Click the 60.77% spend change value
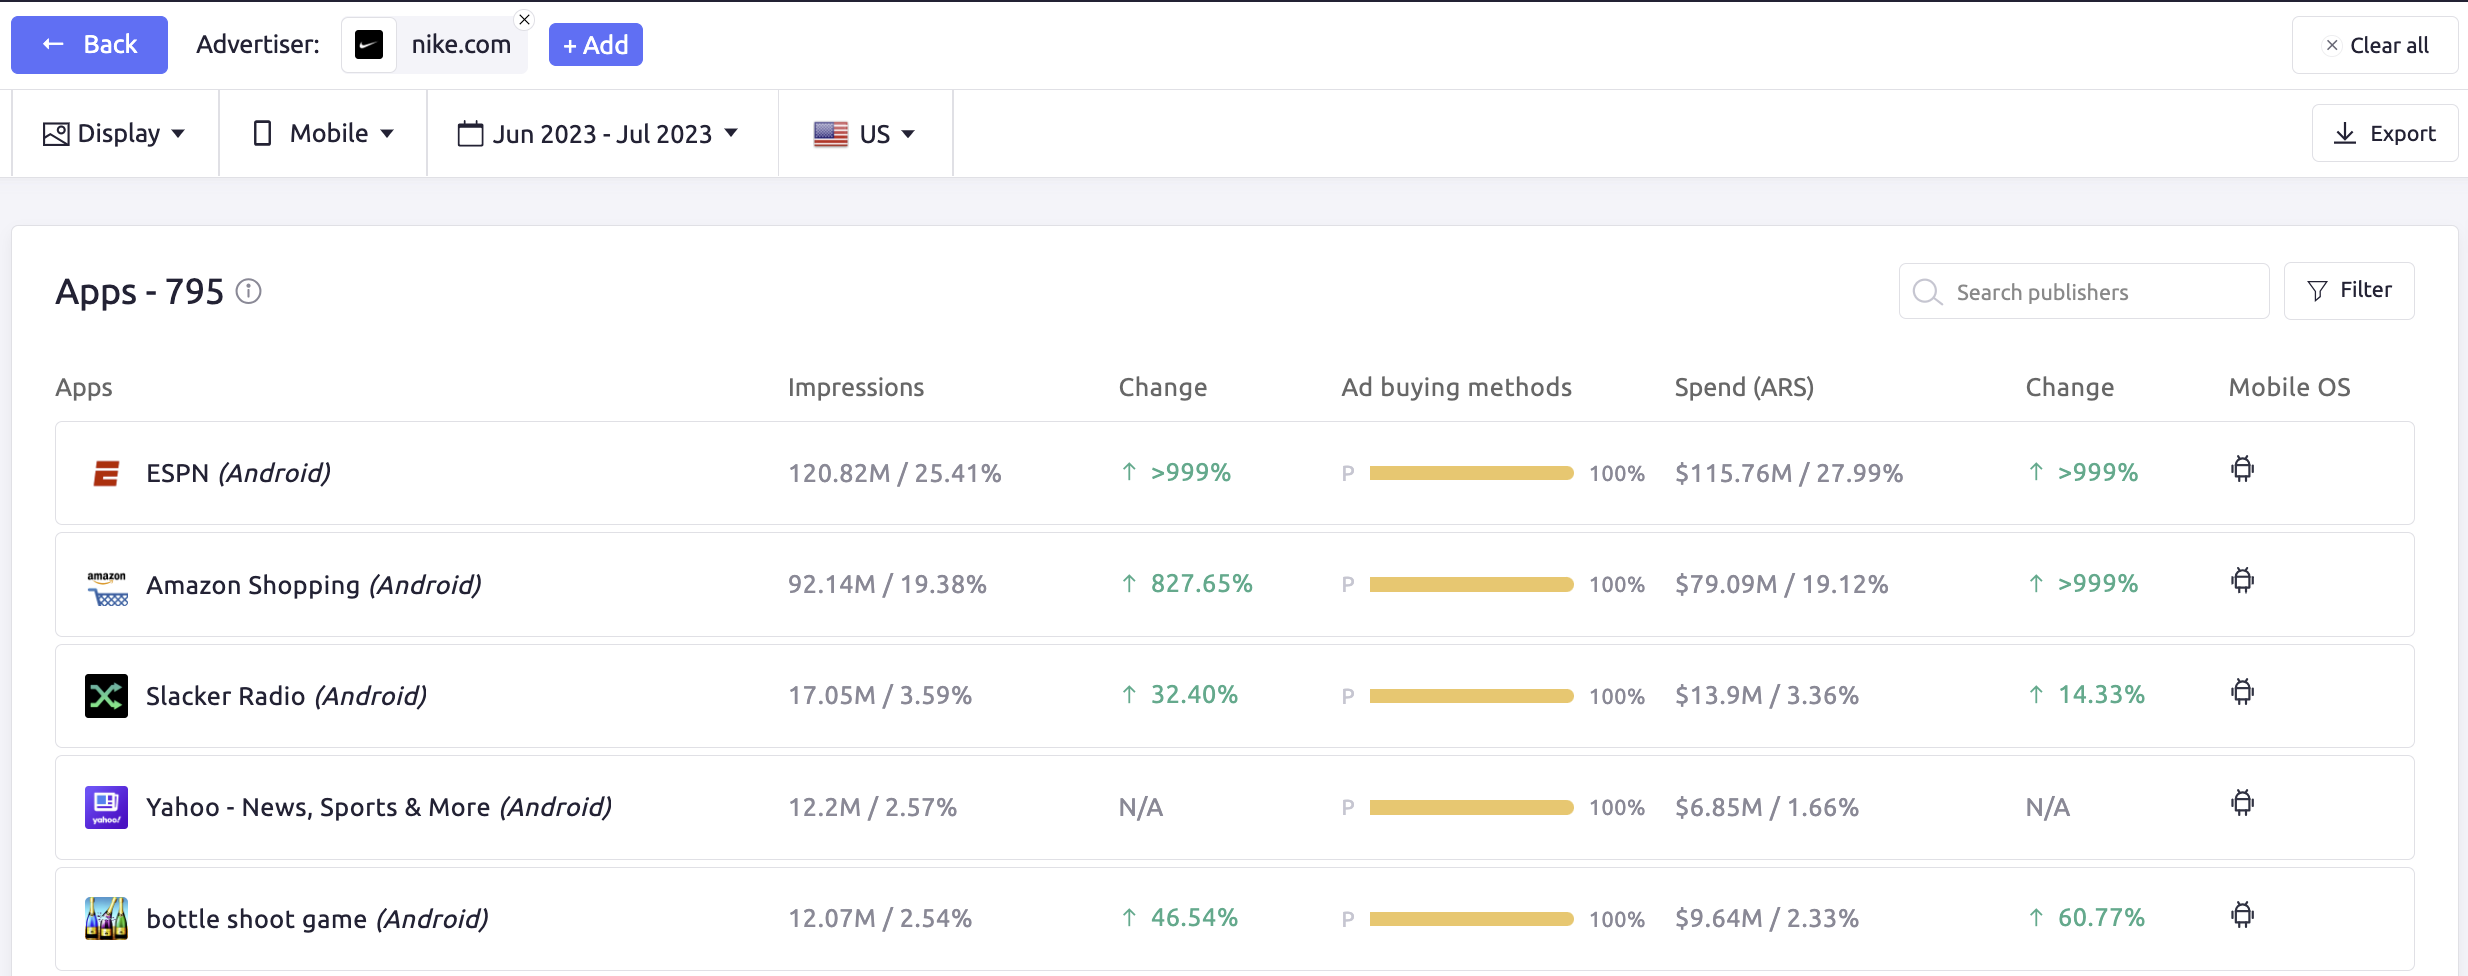2468x976 pixels. point(2101,917)
